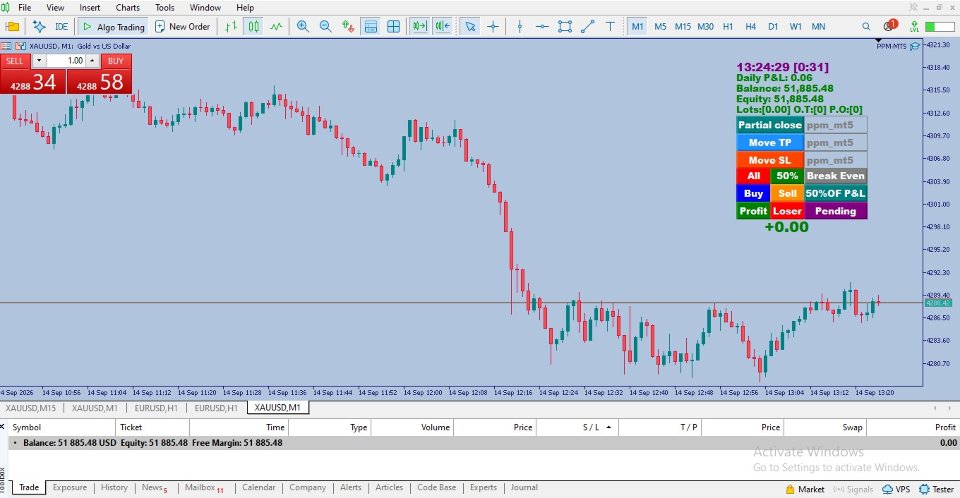Screen dimensions: 960x498
Task: Select the M5 timeframe
Action: point(660,26)
